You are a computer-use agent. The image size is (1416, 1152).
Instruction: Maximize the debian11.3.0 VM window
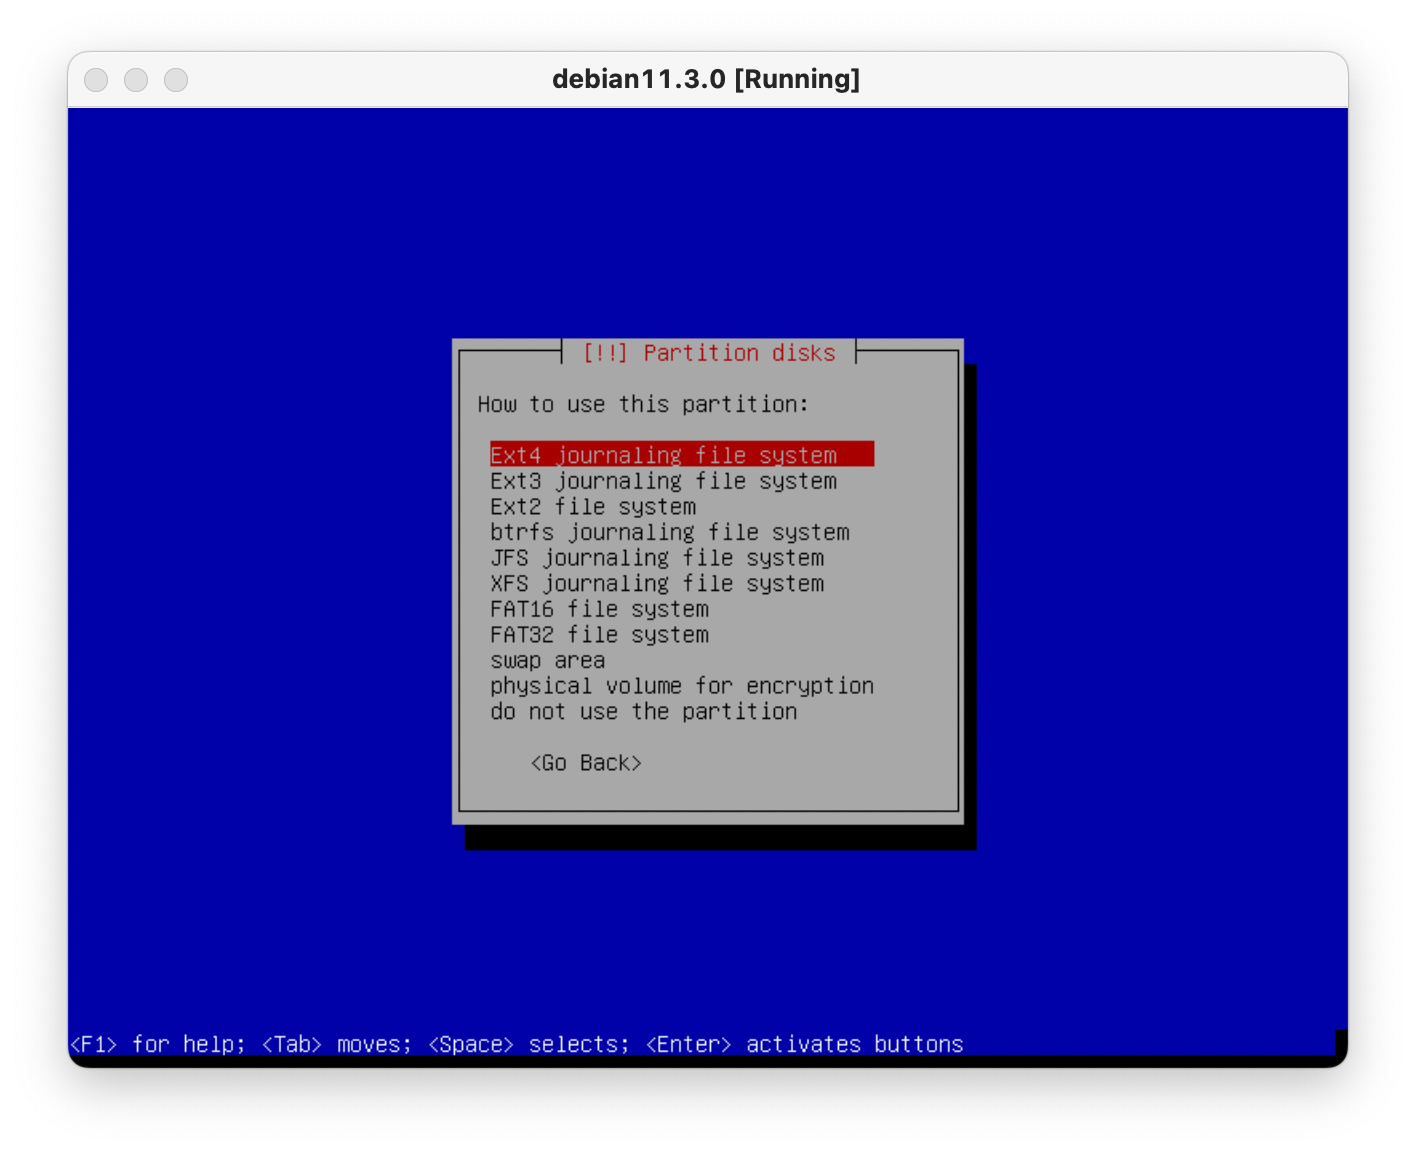pyautogui.click(x=176, y=80)
